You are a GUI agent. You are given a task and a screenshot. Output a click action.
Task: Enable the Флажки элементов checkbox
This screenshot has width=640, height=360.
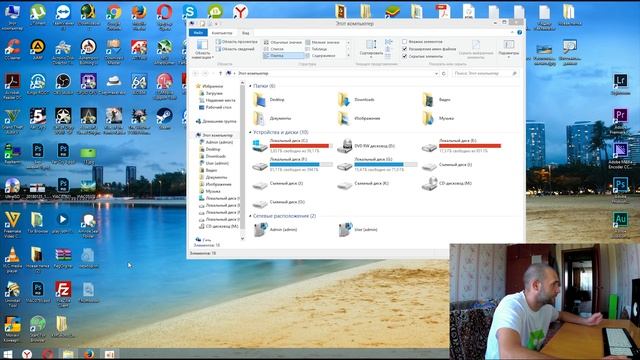click(404, 42)
